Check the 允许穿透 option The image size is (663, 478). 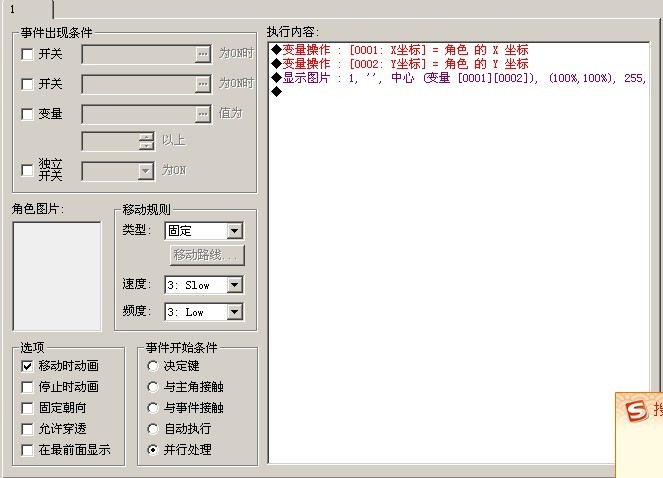(x=27, y=429)
